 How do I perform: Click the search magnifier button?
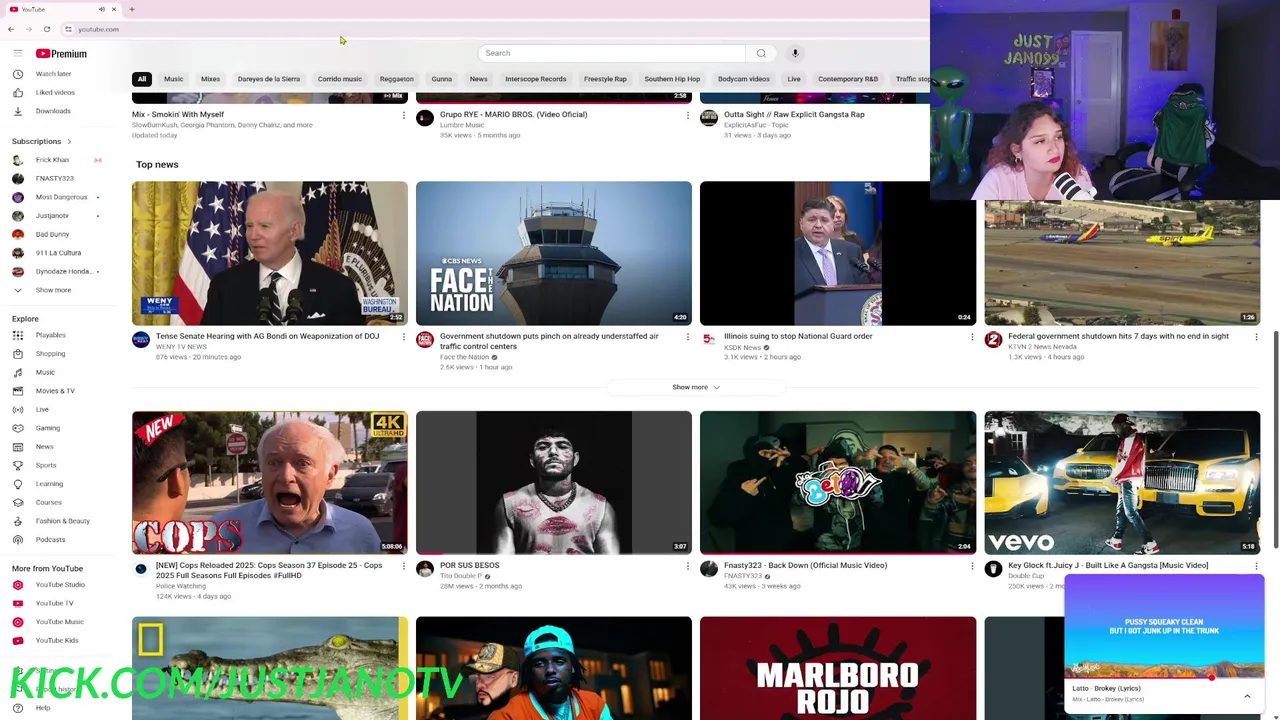tap(761, 53)
